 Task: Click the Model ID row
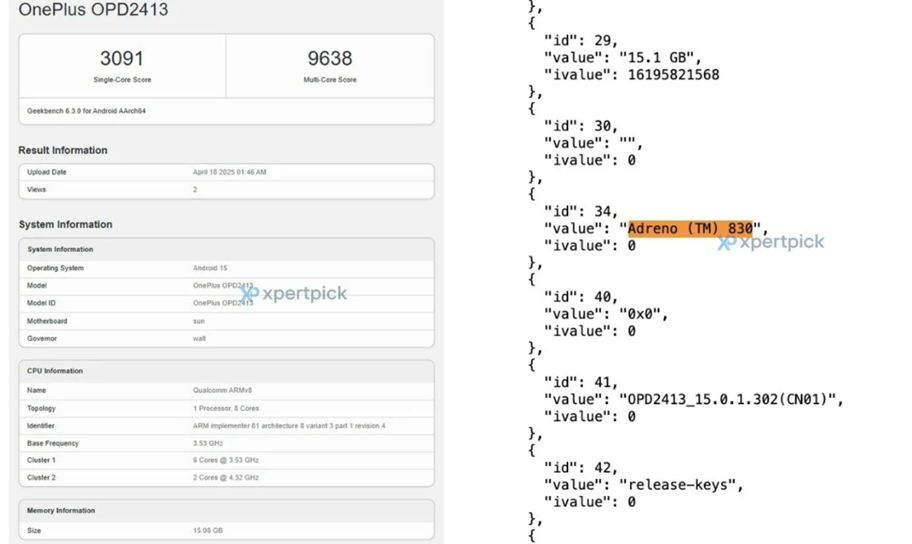(226, 303)
